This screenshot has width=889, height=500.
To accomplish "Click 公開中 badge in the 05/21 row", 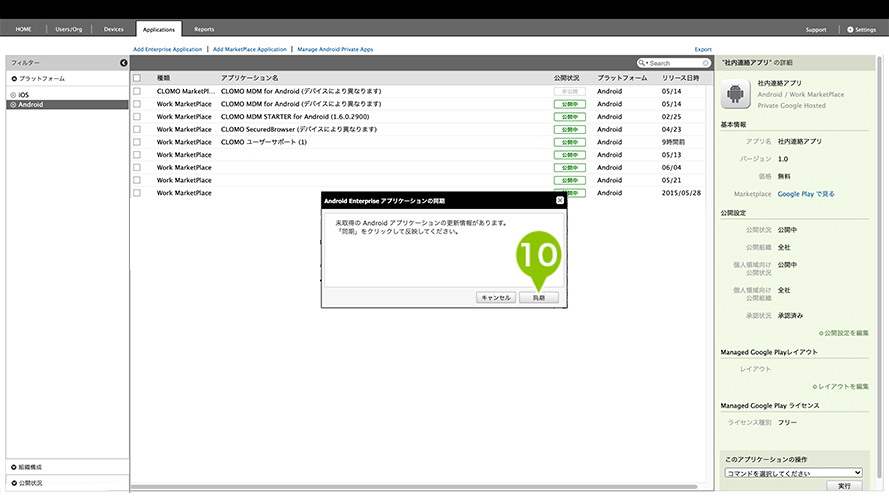I will pos(569,180).
